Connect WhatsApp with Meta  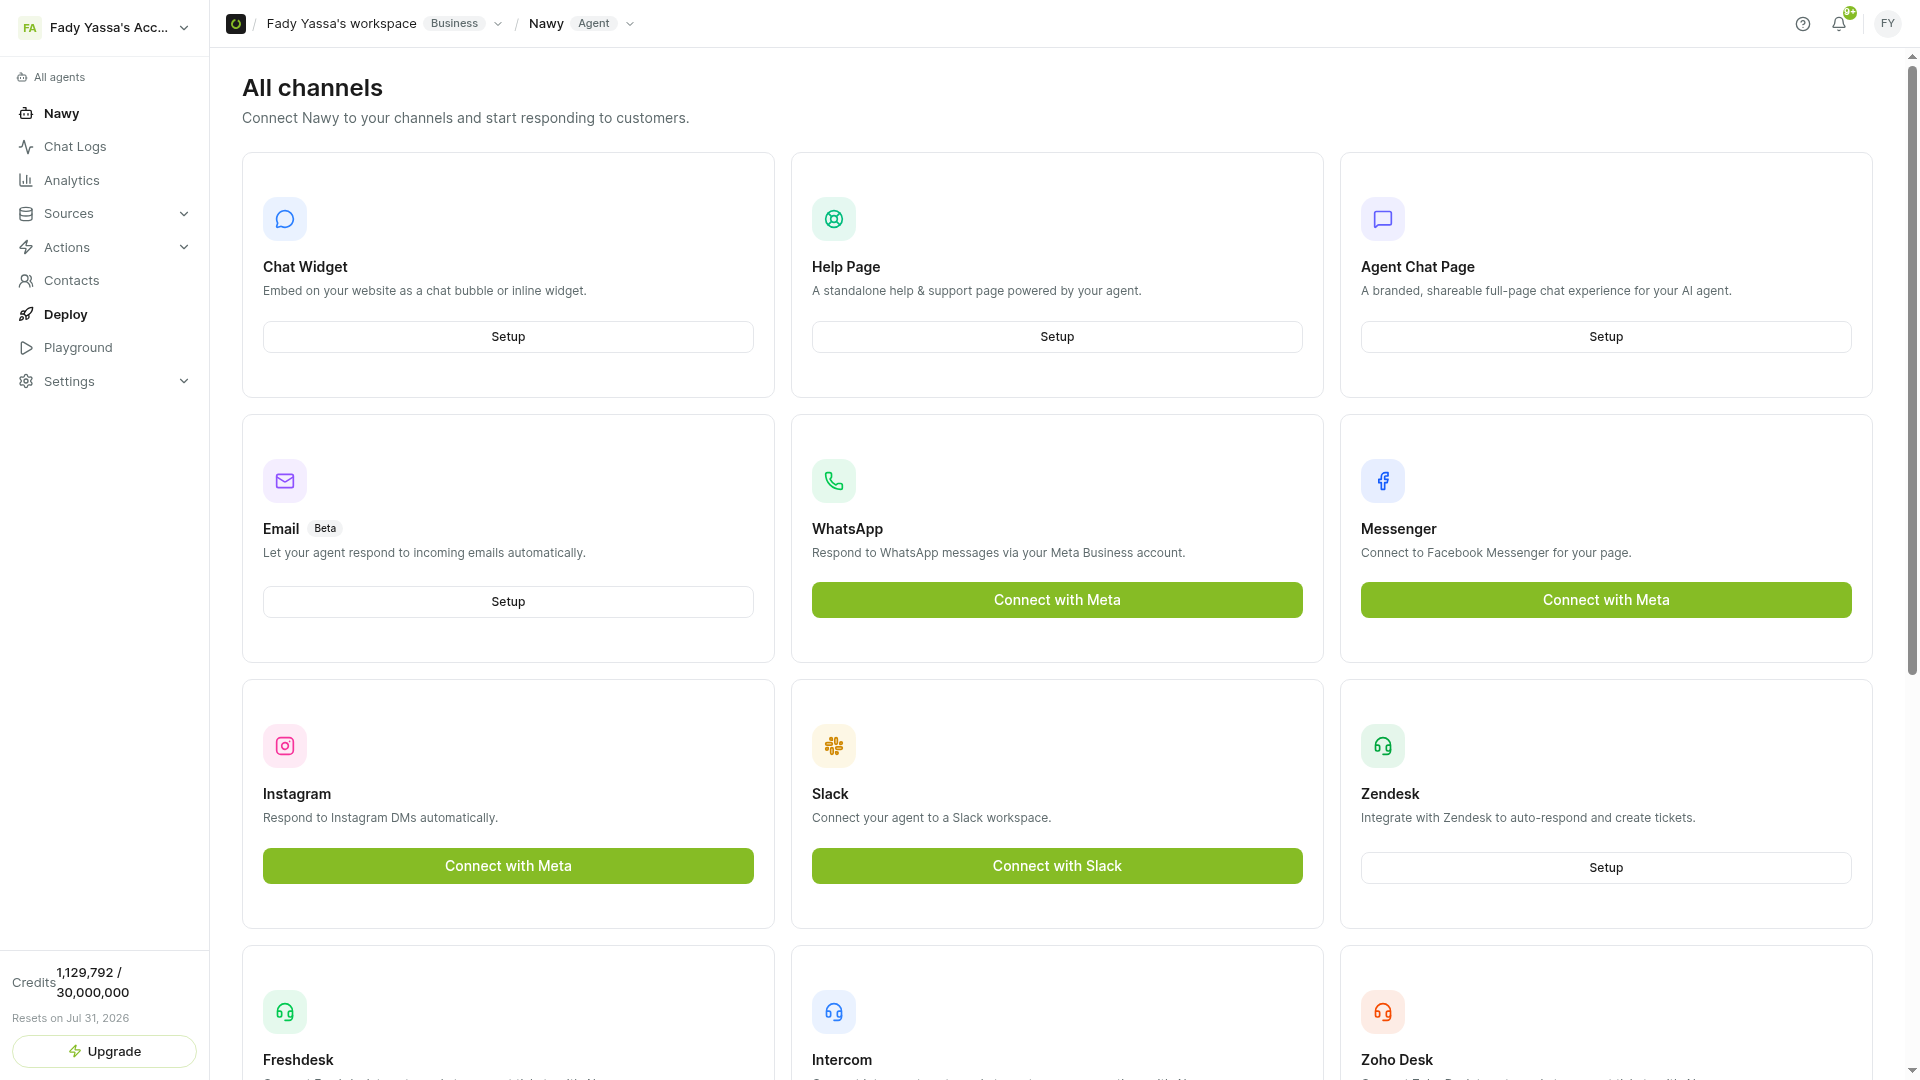click(1057, 600)
